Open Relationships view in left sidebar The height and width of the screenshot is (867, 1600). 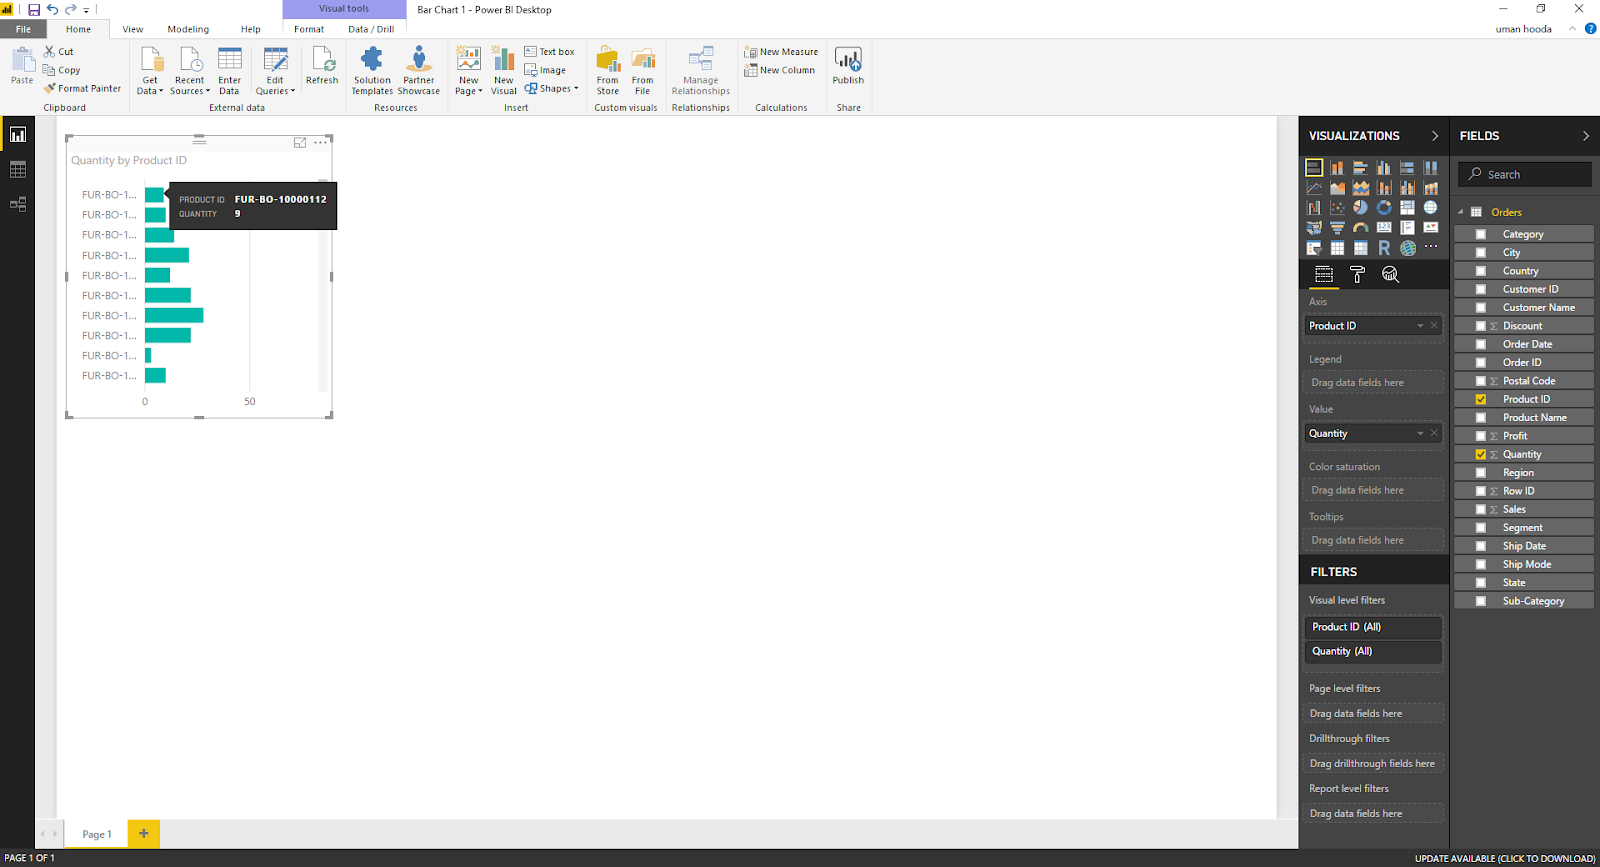pyautogui.click(x=18, y=204)
